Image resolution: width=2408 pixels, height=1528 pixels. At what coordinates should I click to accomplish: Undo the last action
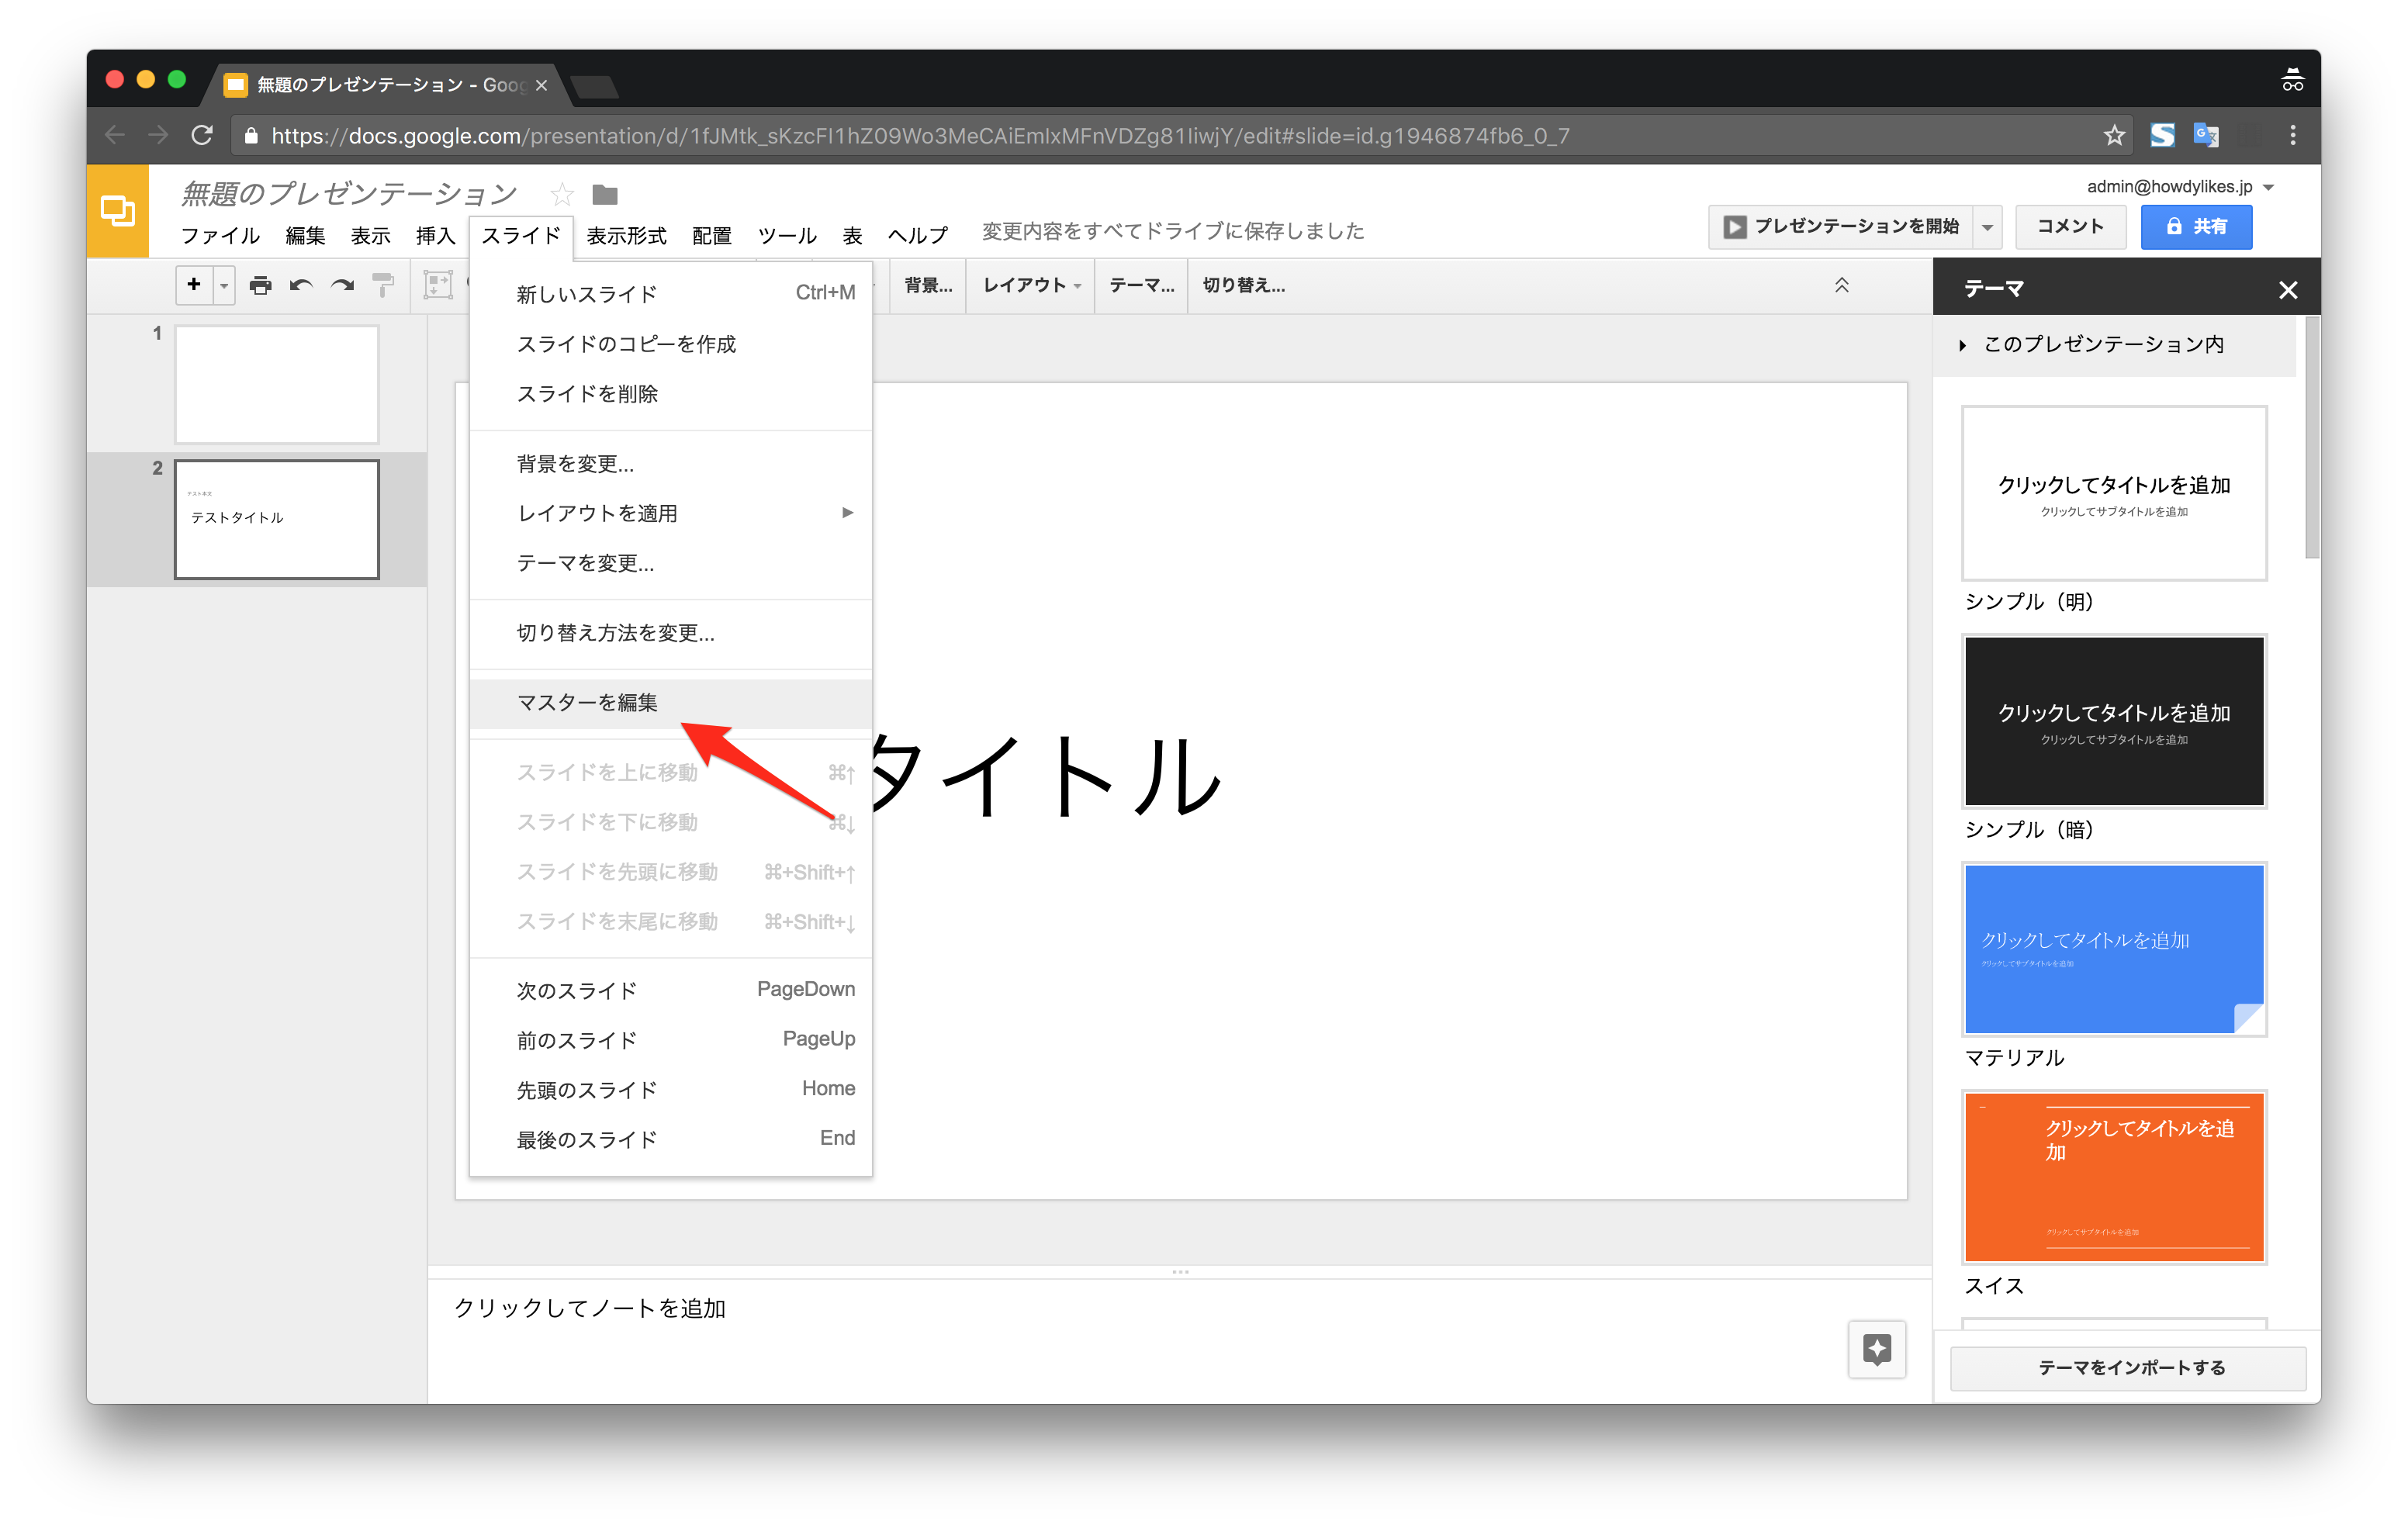pyautogui.click(x=301, y=285)
